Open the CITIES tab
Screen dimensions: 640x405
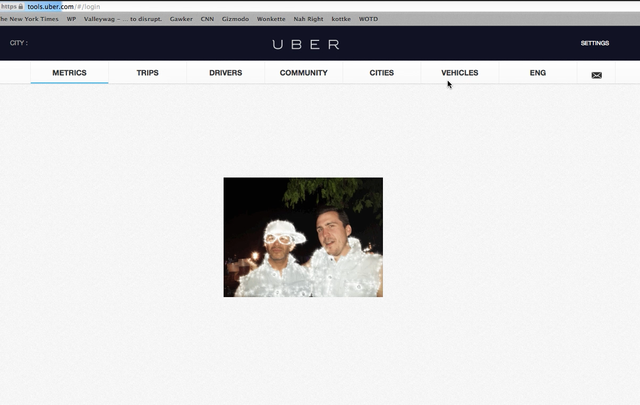[x=382, y=73]
